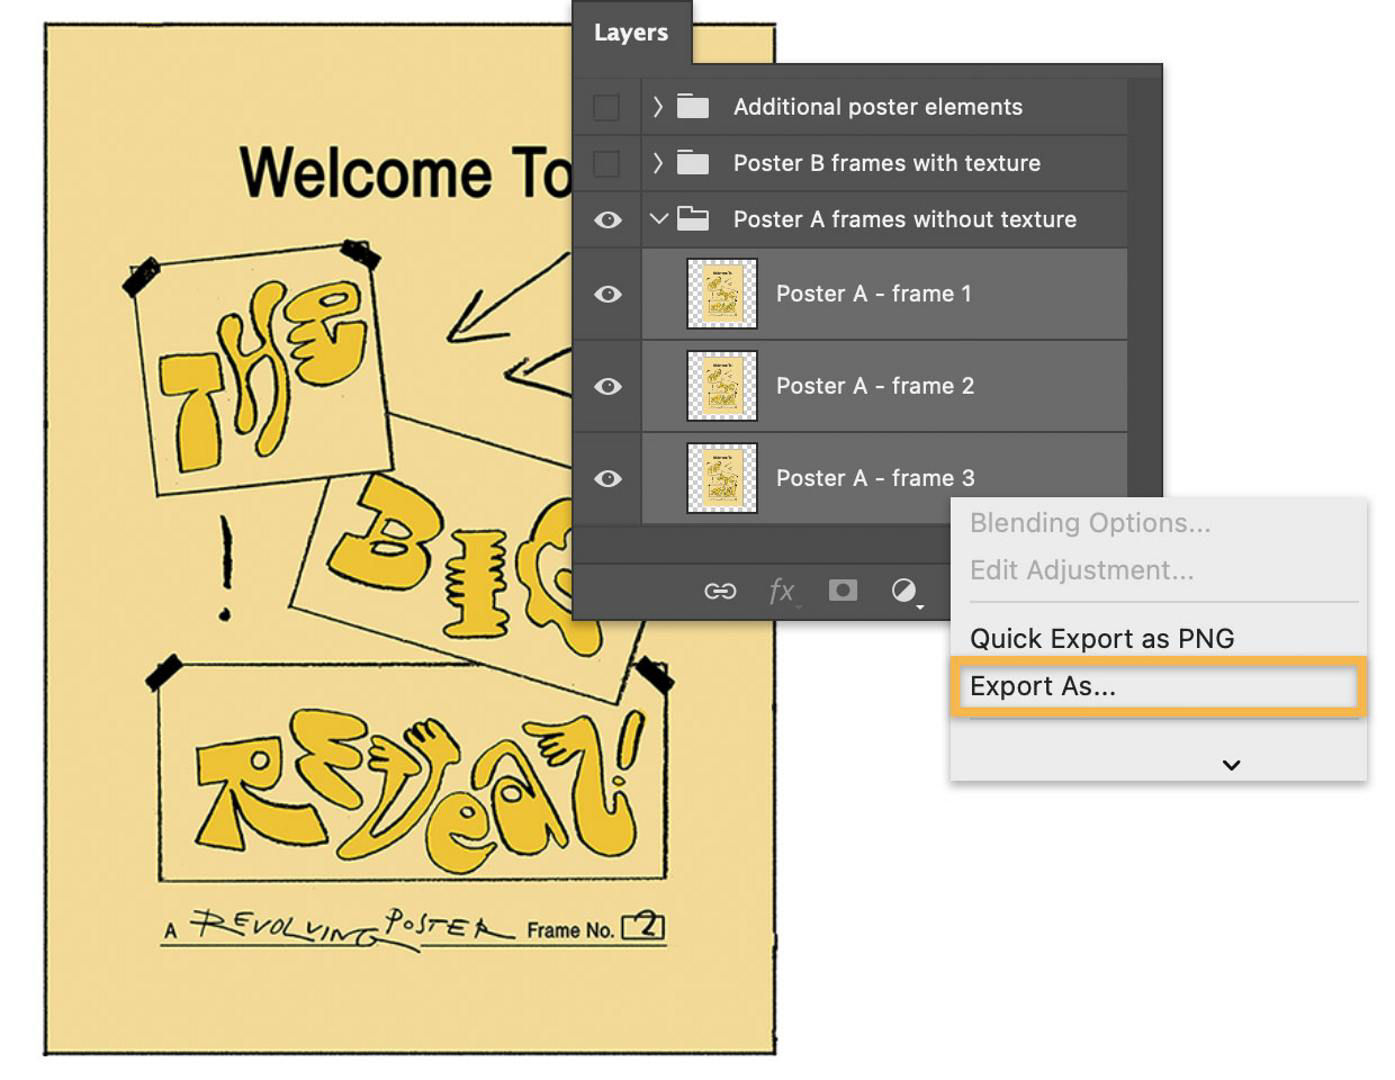
Task: Toggle visibility of Poster A - frame 2
Action: click(x=607, y=386)
